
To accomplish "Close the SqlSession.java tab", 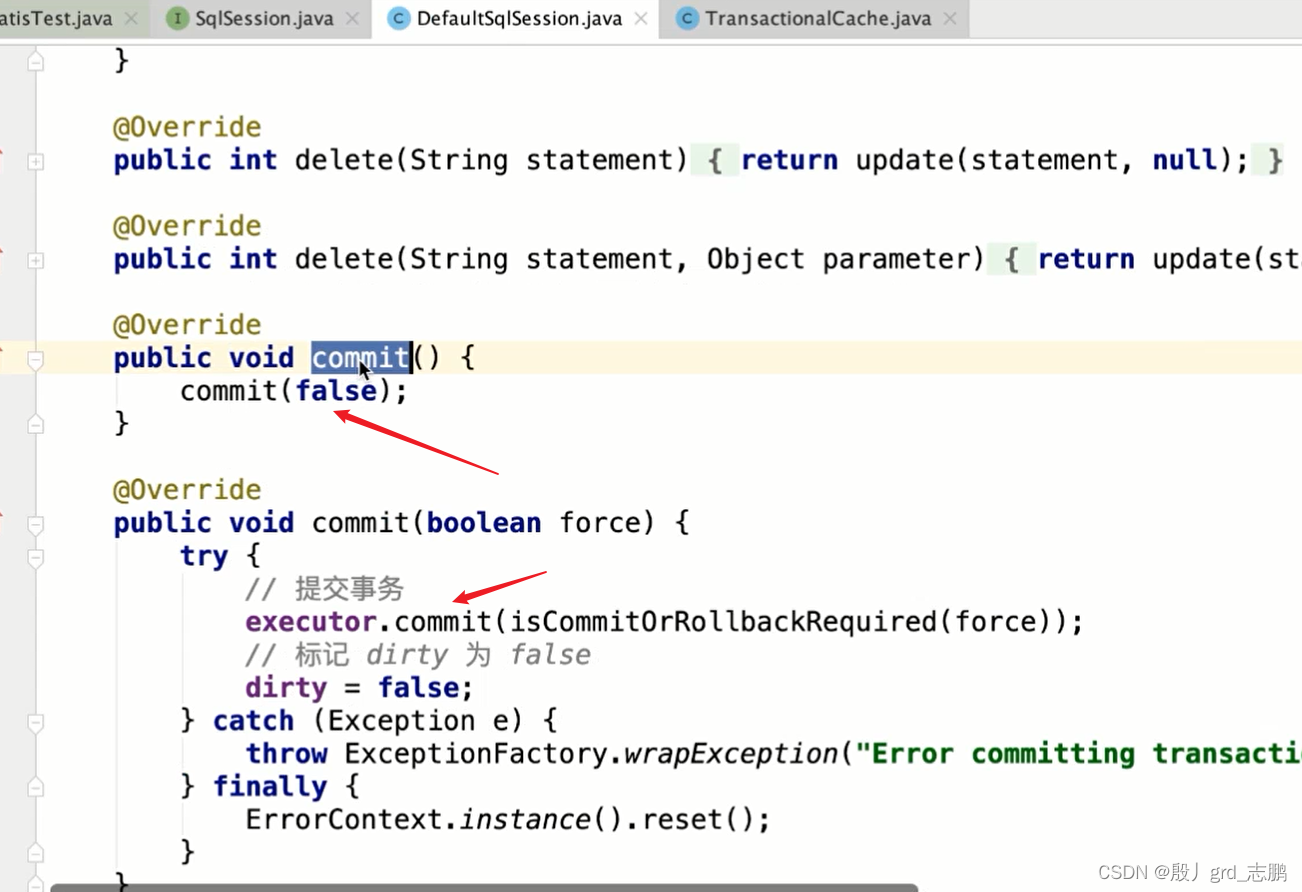I will [352, 18].
